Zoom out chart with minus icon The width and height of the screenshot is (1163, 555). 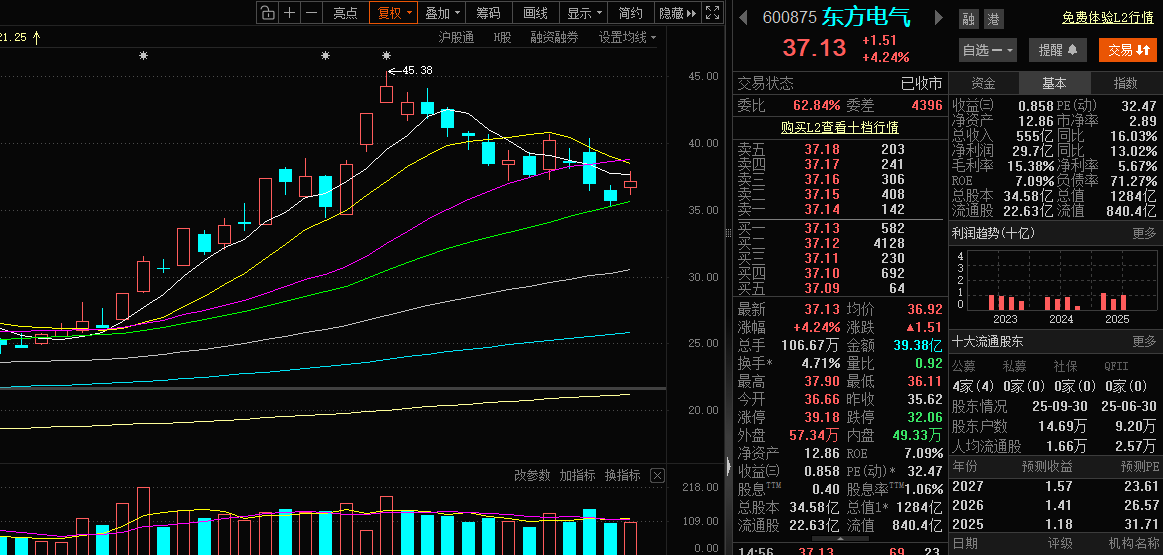point(312,13)
